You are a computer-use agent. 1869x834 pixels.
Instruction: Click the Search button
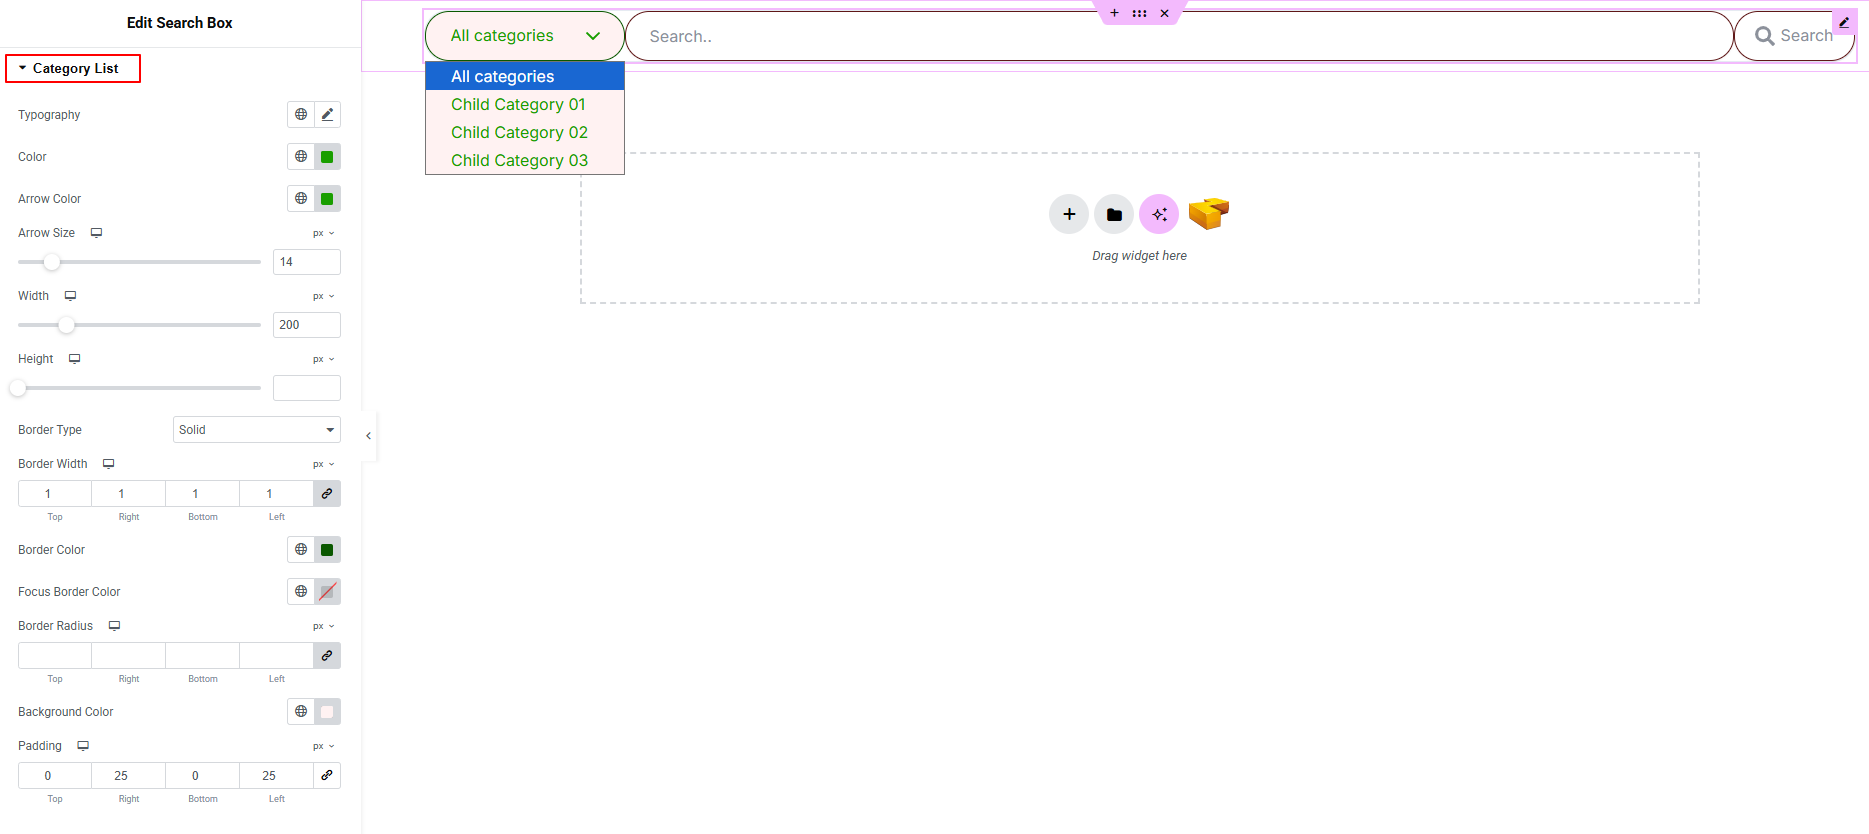pyautogui.click(x=1794, y=36)
